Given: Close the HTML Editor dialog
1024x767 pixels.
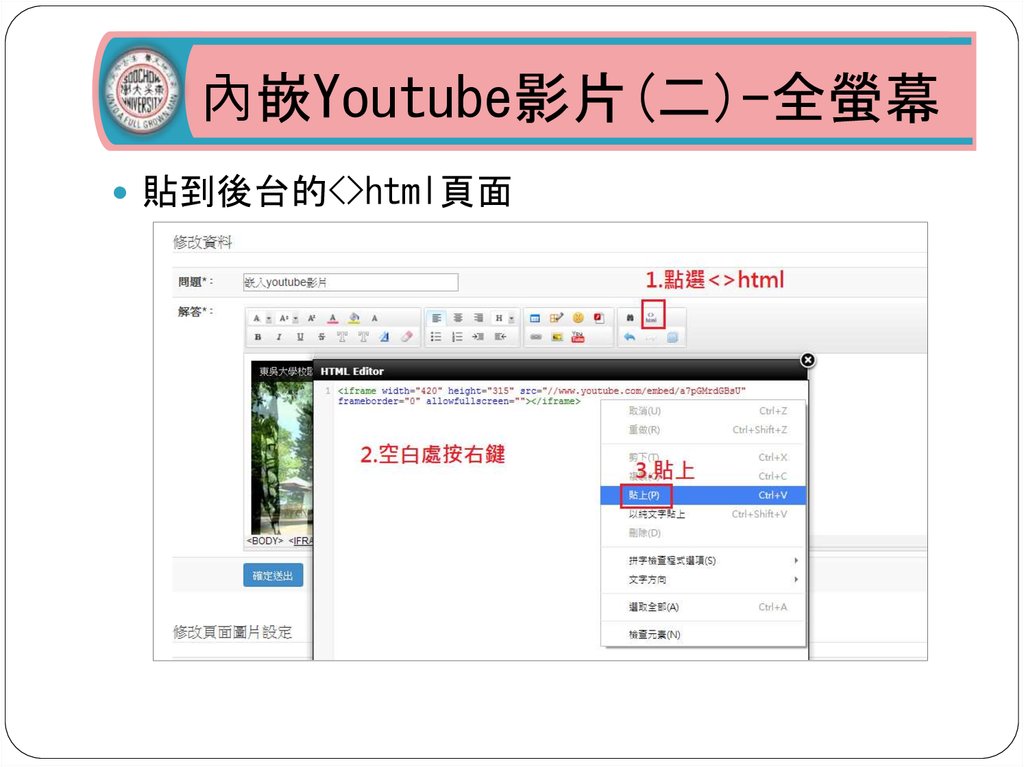Looking at the screenshot, I should pyautogui.click(x=808, y=360).
